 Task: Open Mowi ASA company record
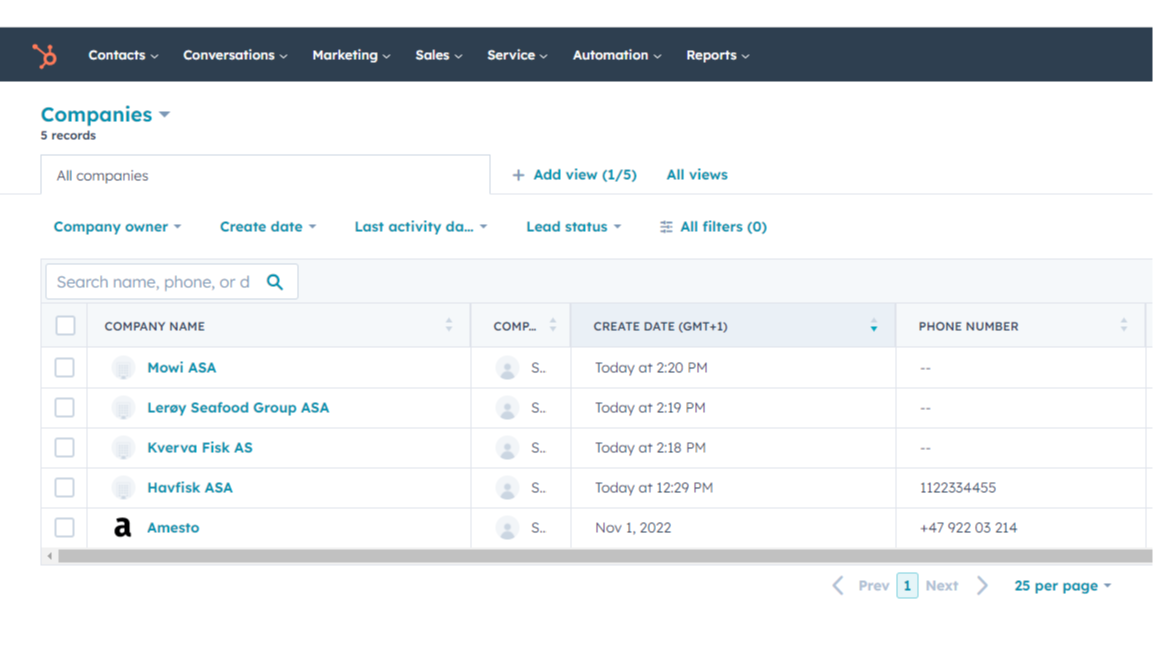(x=182, y=368)
